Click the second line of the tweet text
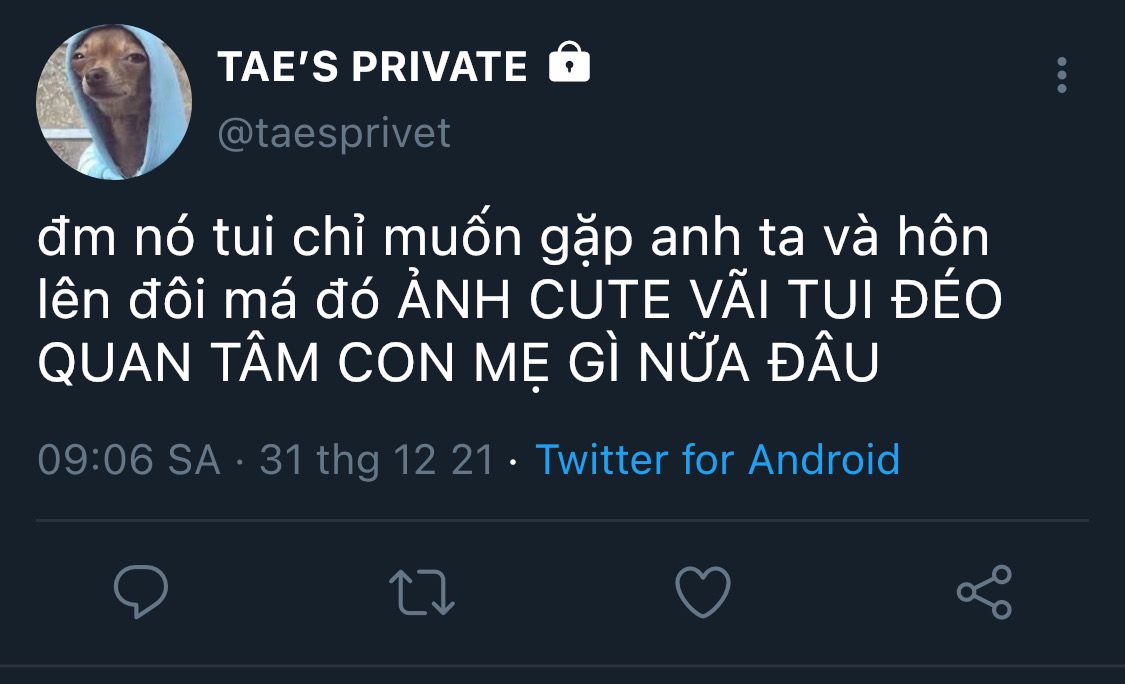The width and height of the screenshot is (1125, 684). [x=519, y=303]
